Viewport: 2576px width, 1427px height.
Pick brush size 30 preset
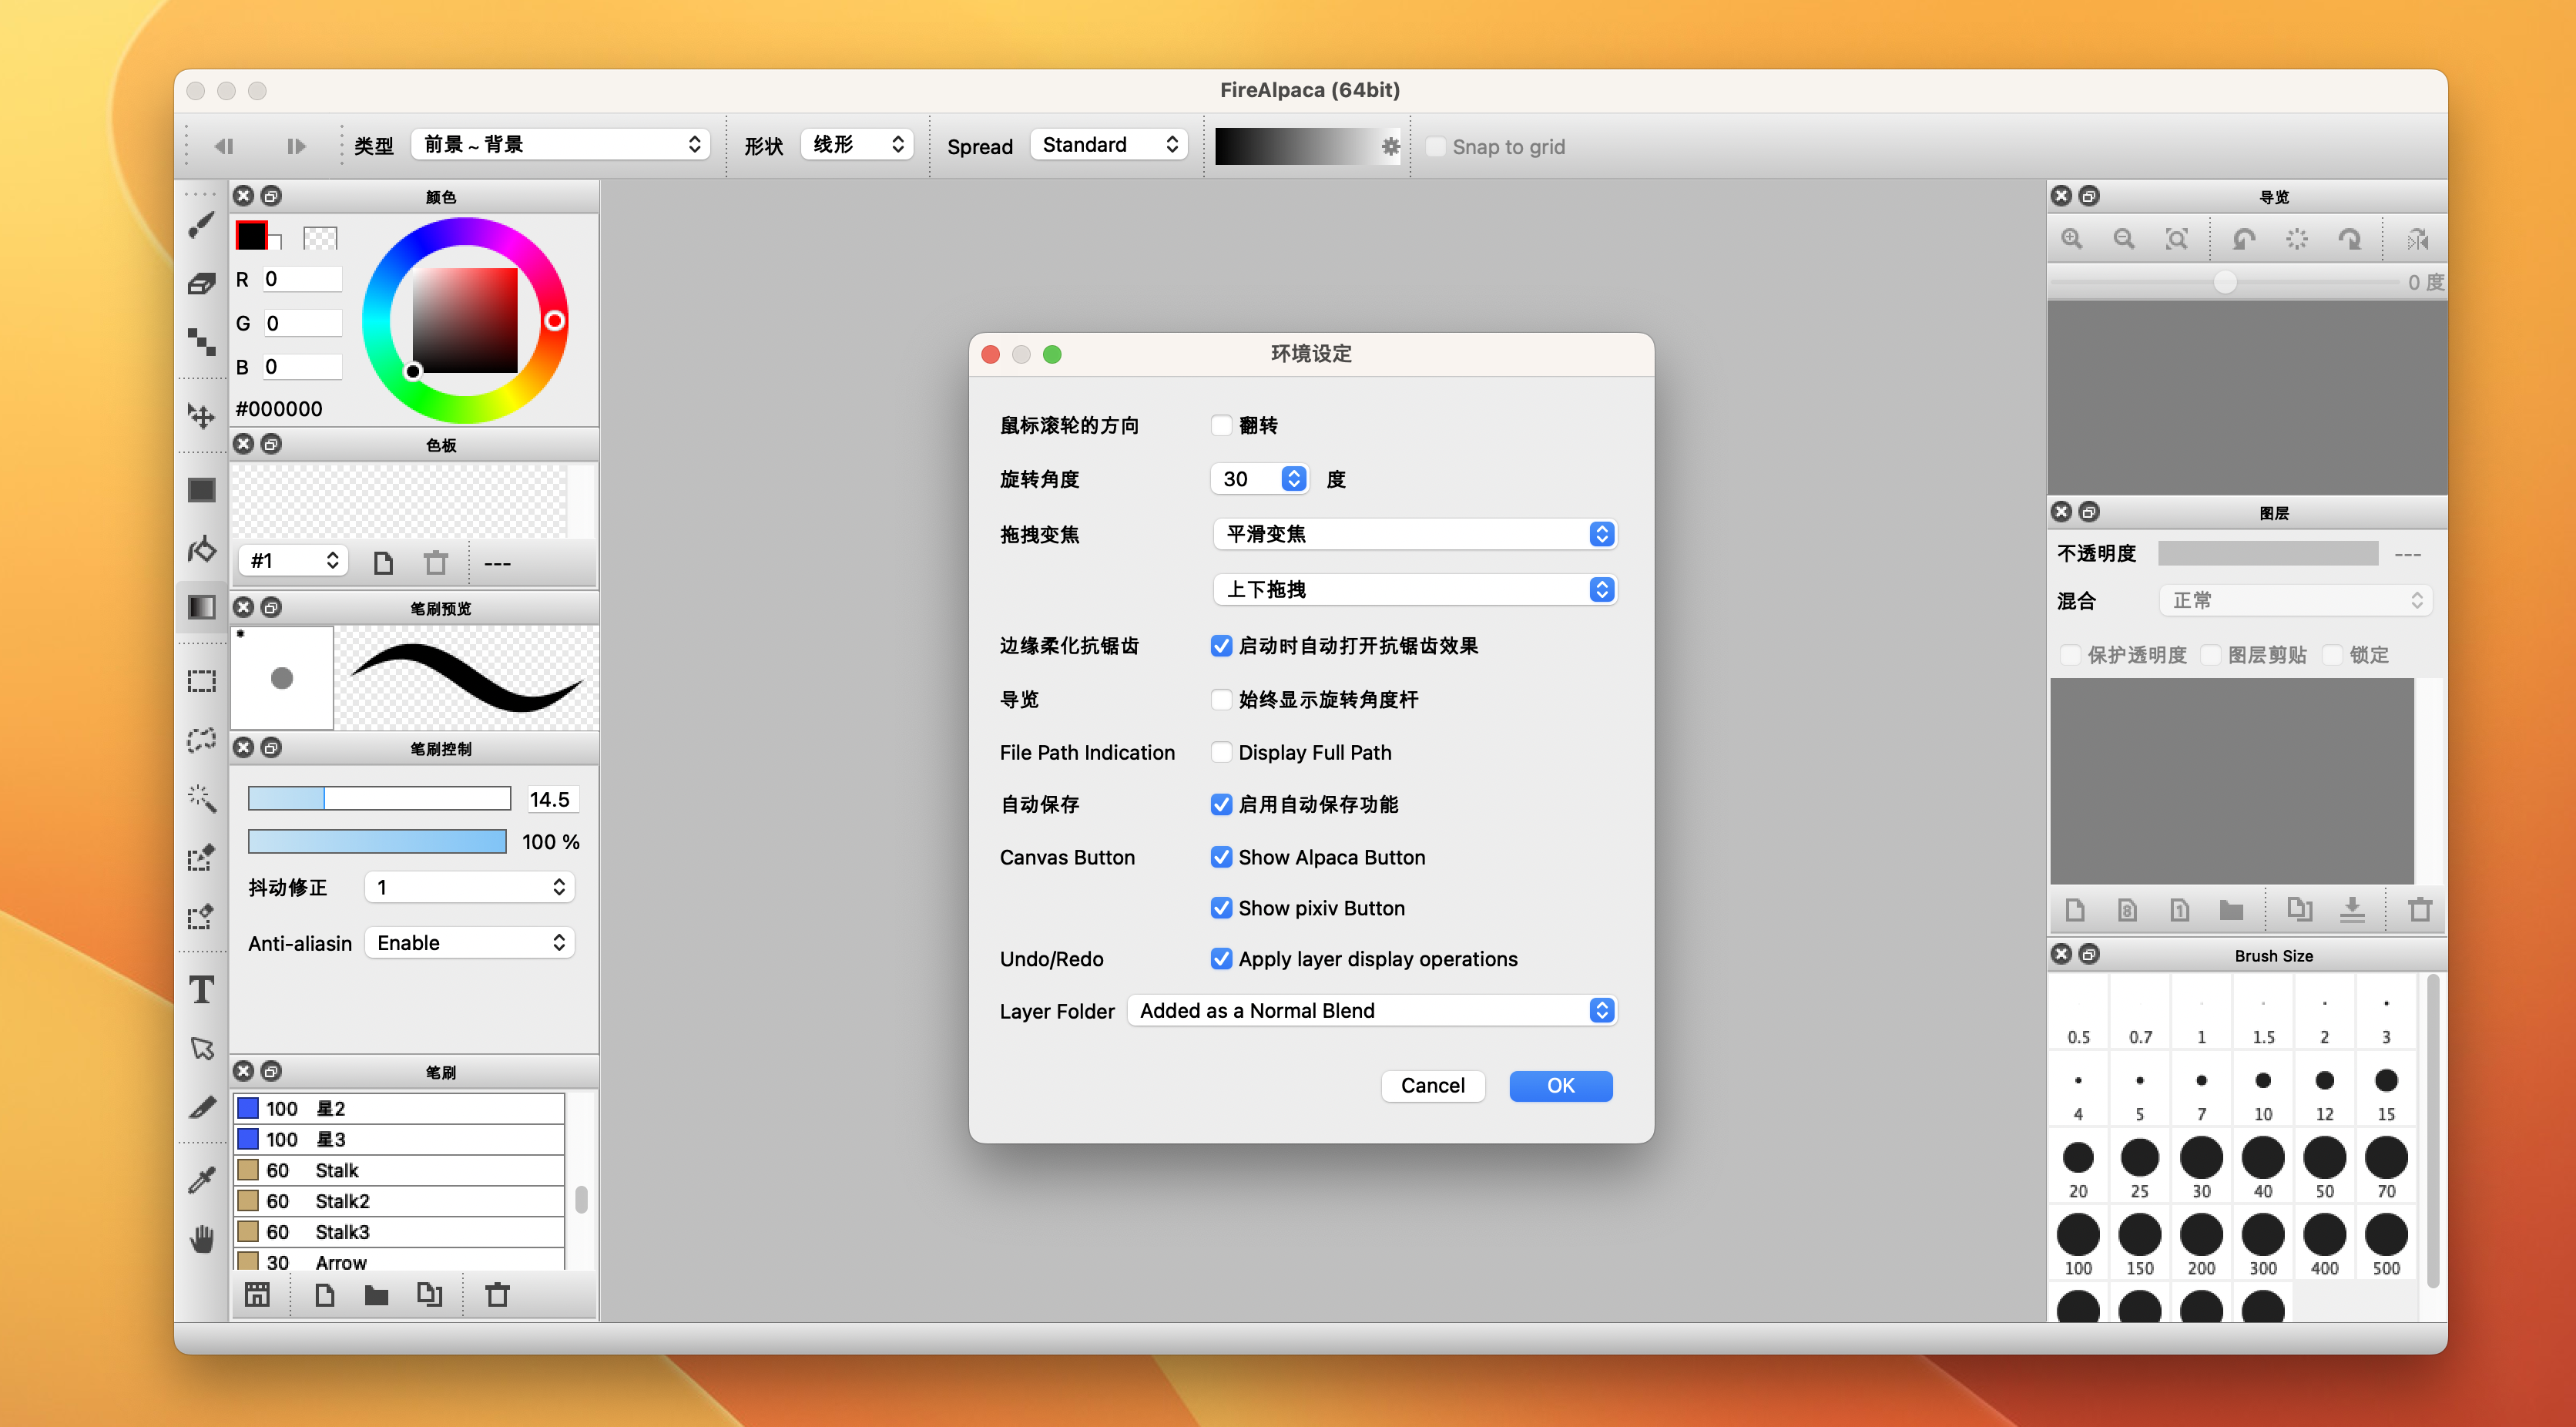[2200, 1160]
